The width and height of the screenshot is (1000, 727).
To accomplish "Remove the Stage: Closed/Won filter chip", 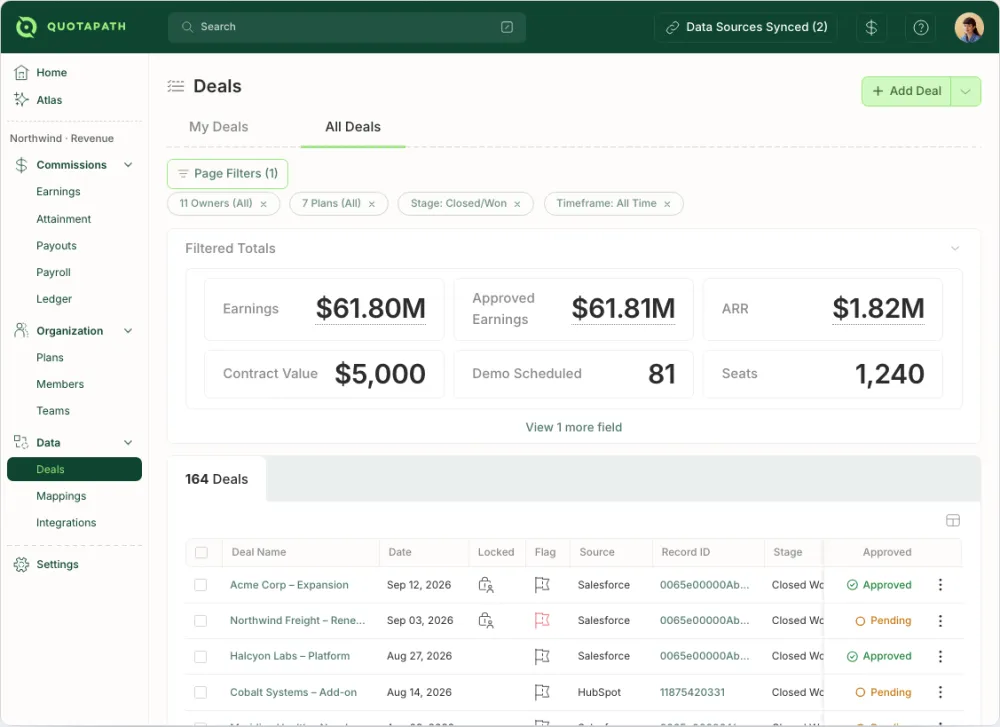I will [x=517, y=204].
